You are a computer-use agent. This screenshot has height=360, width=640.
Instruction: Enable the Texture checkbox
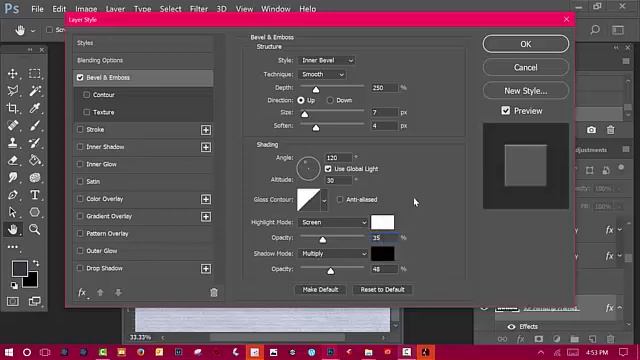[x=87, y=112]
